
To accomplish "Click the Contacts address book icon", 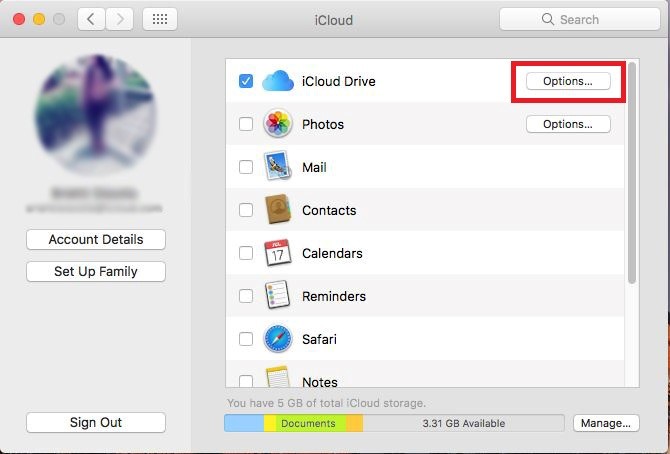I will coord(278,209).
